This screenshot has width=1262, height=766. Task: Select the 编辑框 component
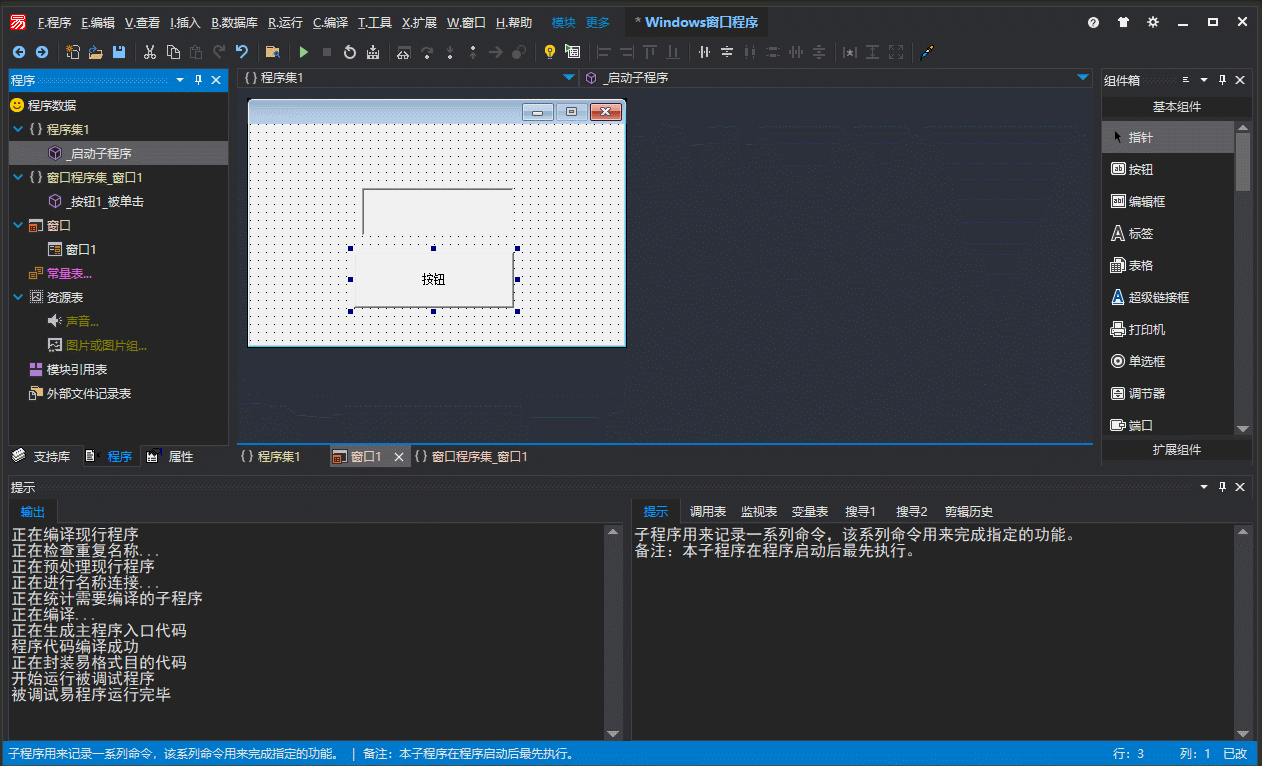pyautogui.click(x=1168, y=202)
